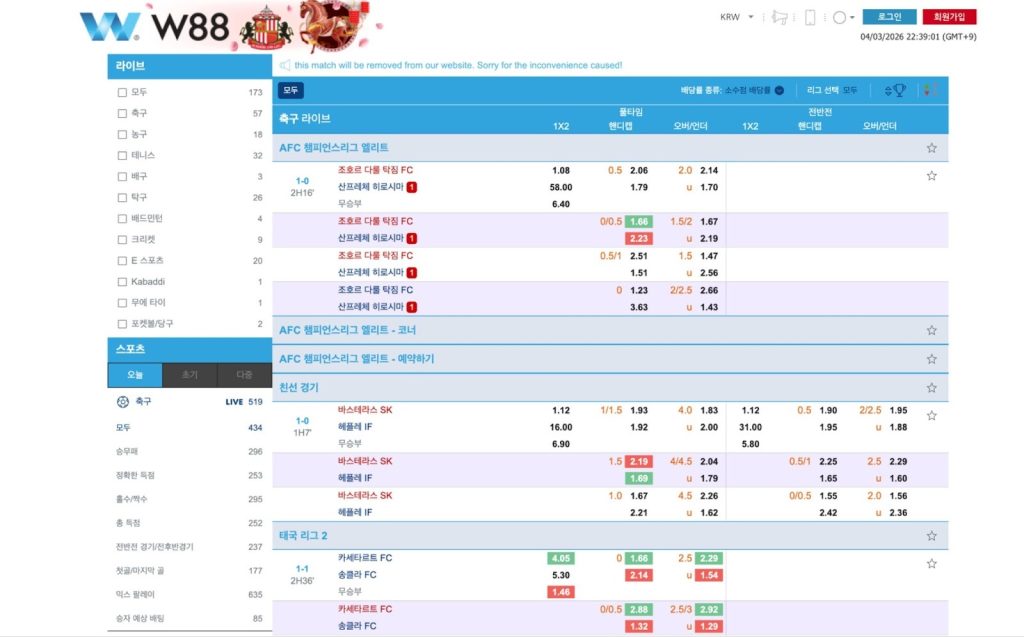1024x637 pixels.
Task: Bet on 카세타르트 FC 1X2 odds 4.05
Action: [560, 559]
